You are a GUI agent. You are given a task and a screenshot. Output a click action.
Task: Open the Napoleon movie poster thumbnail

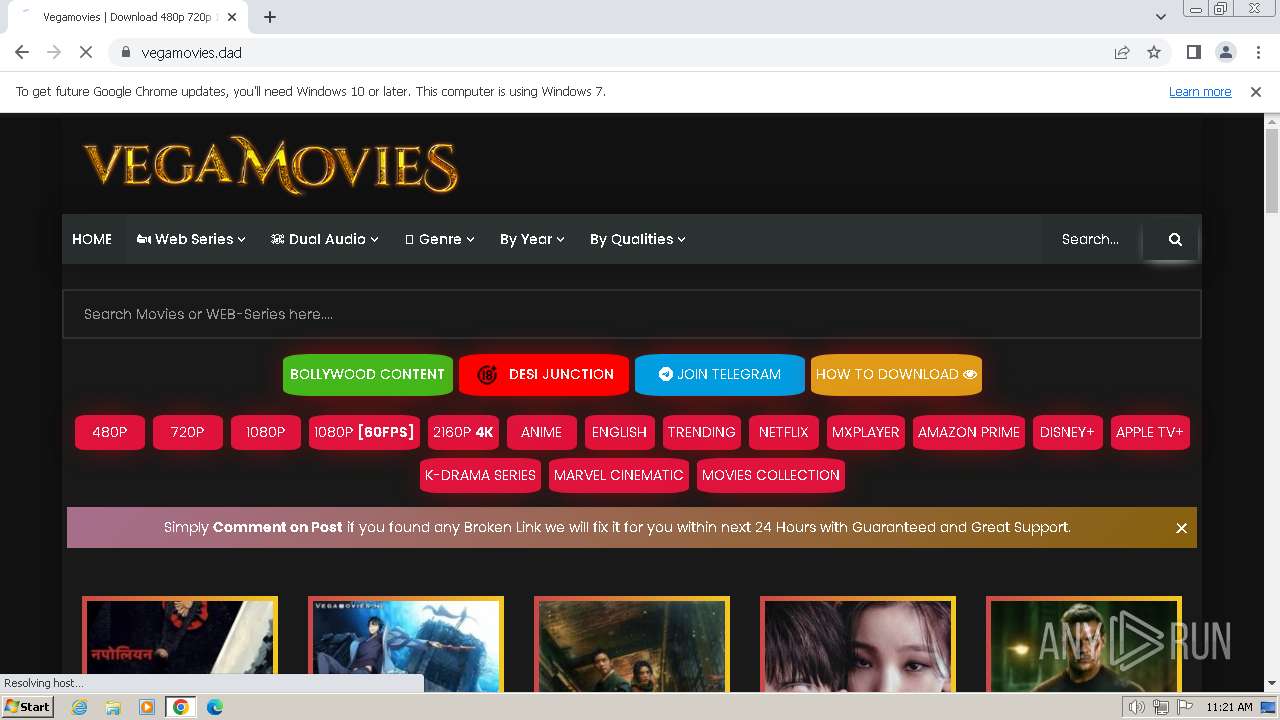180,645
